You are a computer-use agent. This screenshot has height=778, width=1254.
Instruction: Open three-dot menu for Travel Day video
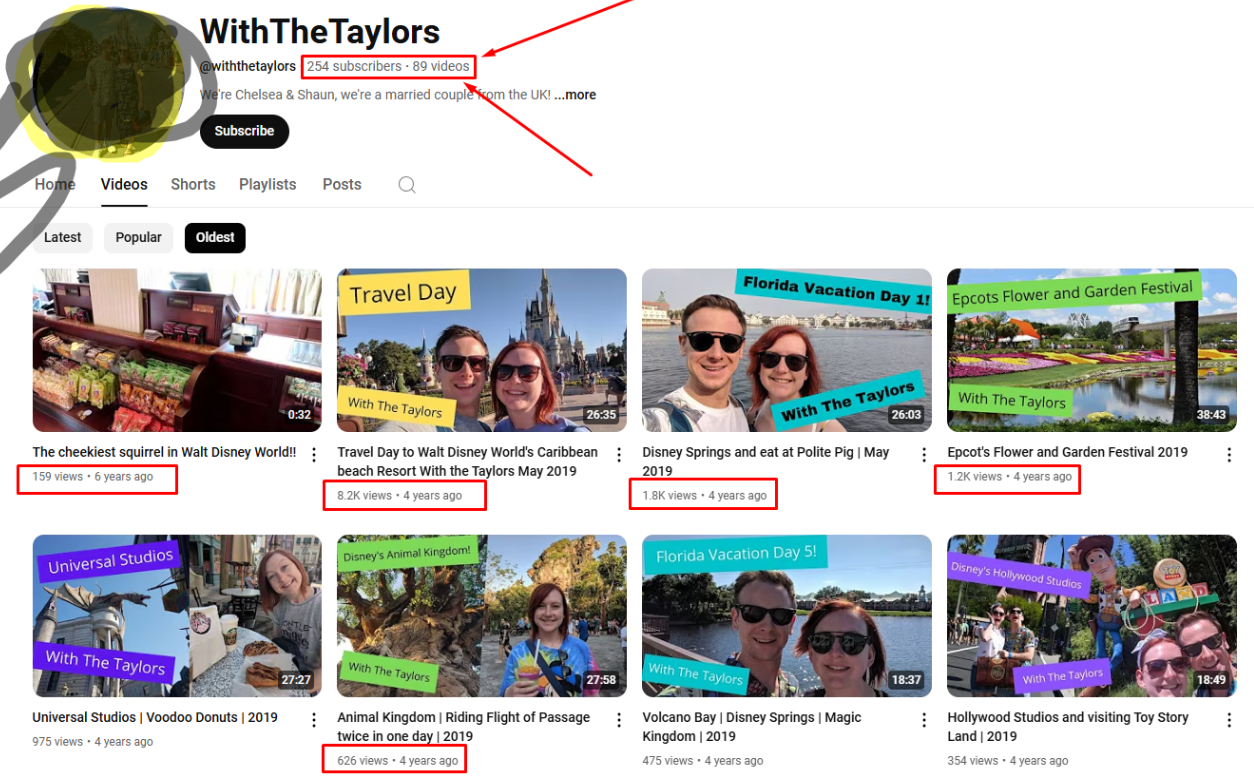pos(619,455)
